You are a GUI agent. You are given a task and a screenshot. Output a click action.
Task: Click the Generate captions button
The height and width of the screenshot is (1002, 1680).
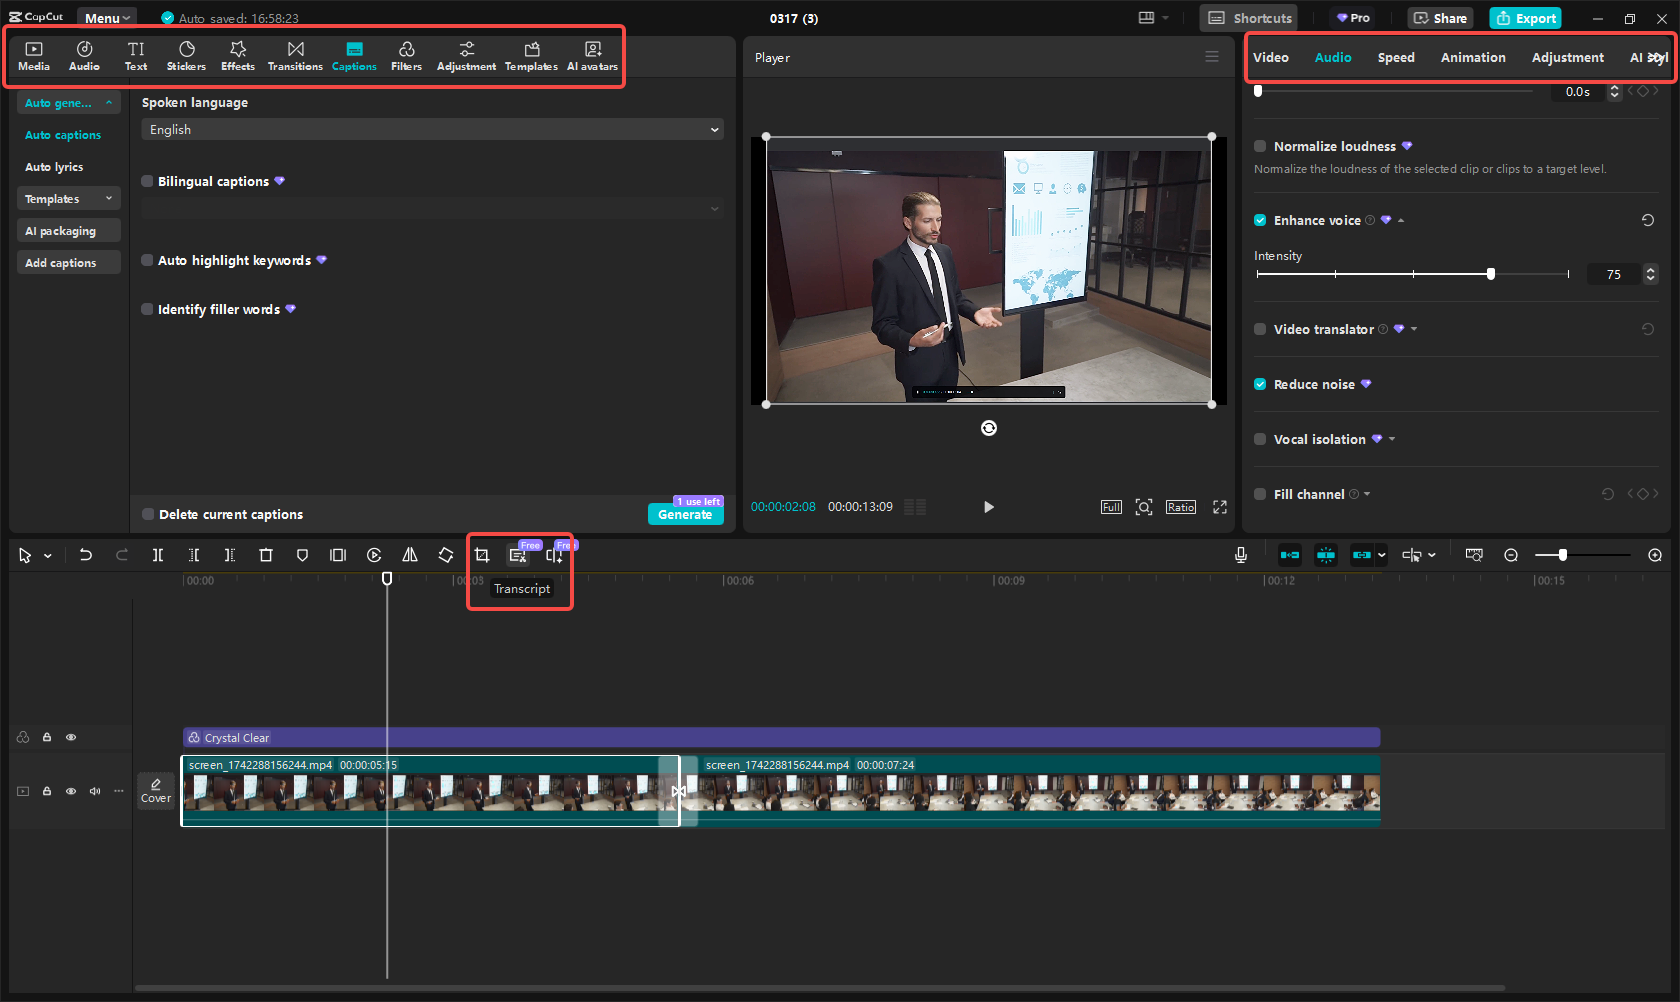(x=685, y=514)
